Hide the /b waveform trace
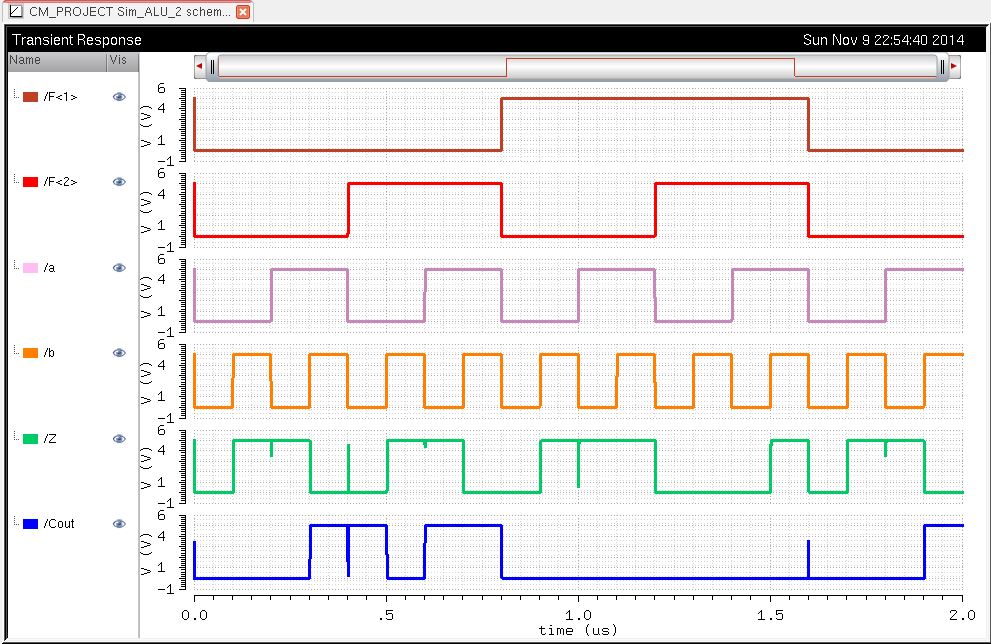Viewport: 991px width, 644px height. [x=119, y=353]
